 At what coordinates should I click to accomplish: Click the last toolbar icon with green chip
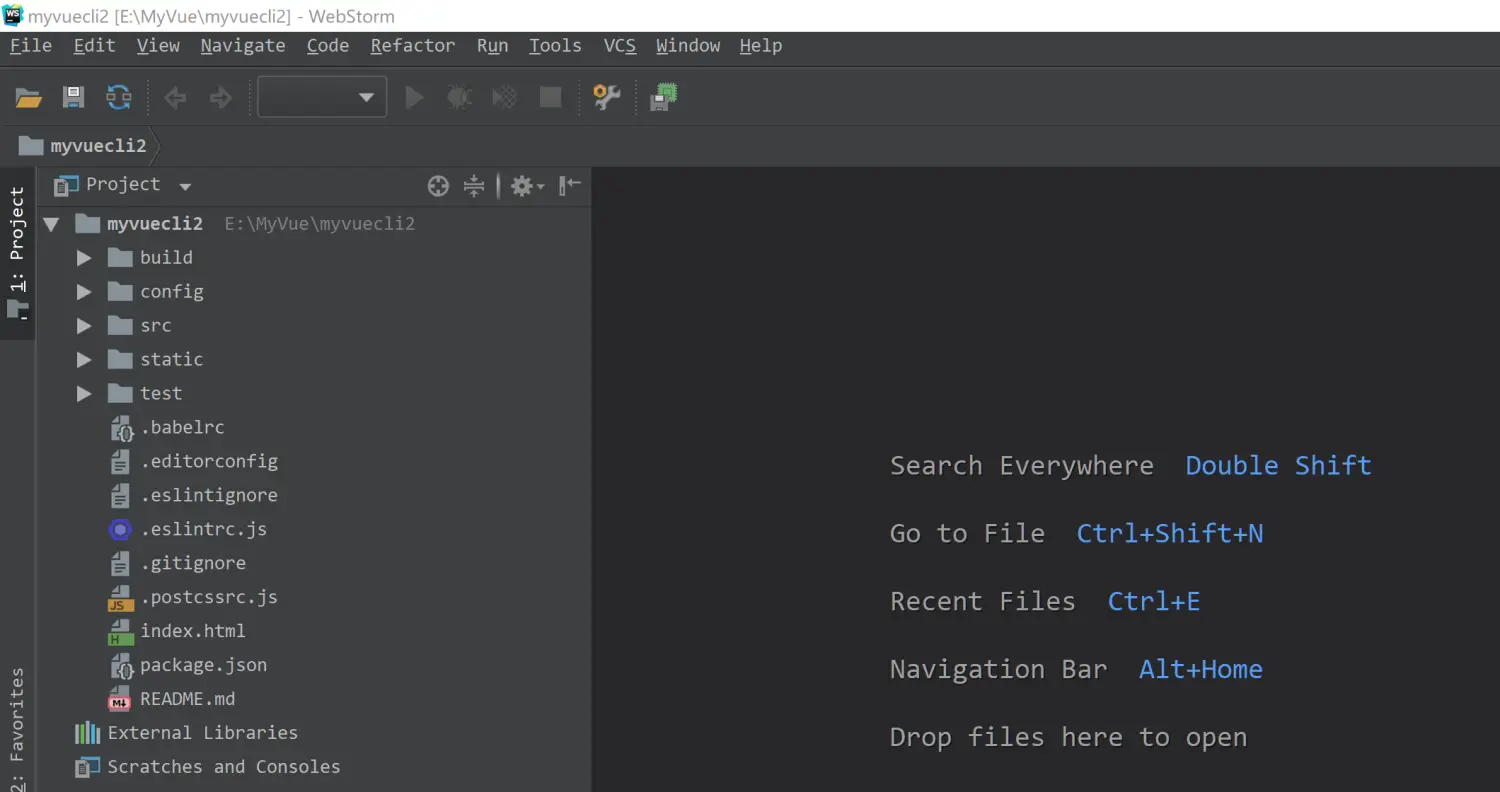[x=663, y=97]
